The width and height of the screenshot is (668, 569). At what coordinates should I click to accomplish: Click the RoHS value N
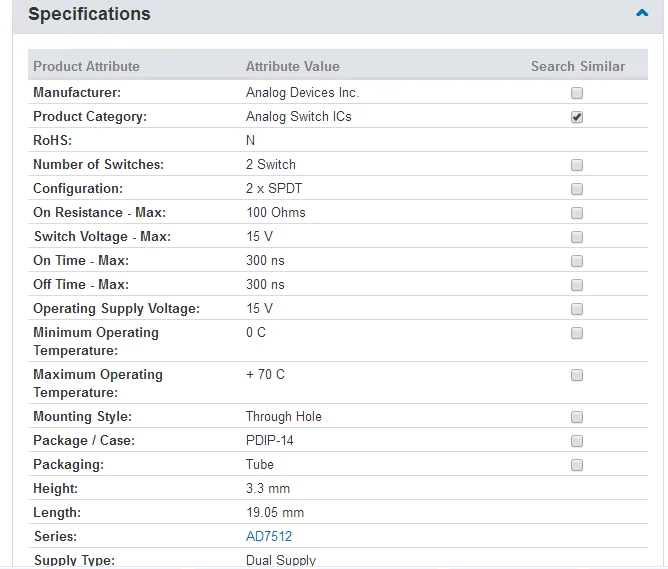[x=250, y=141]
